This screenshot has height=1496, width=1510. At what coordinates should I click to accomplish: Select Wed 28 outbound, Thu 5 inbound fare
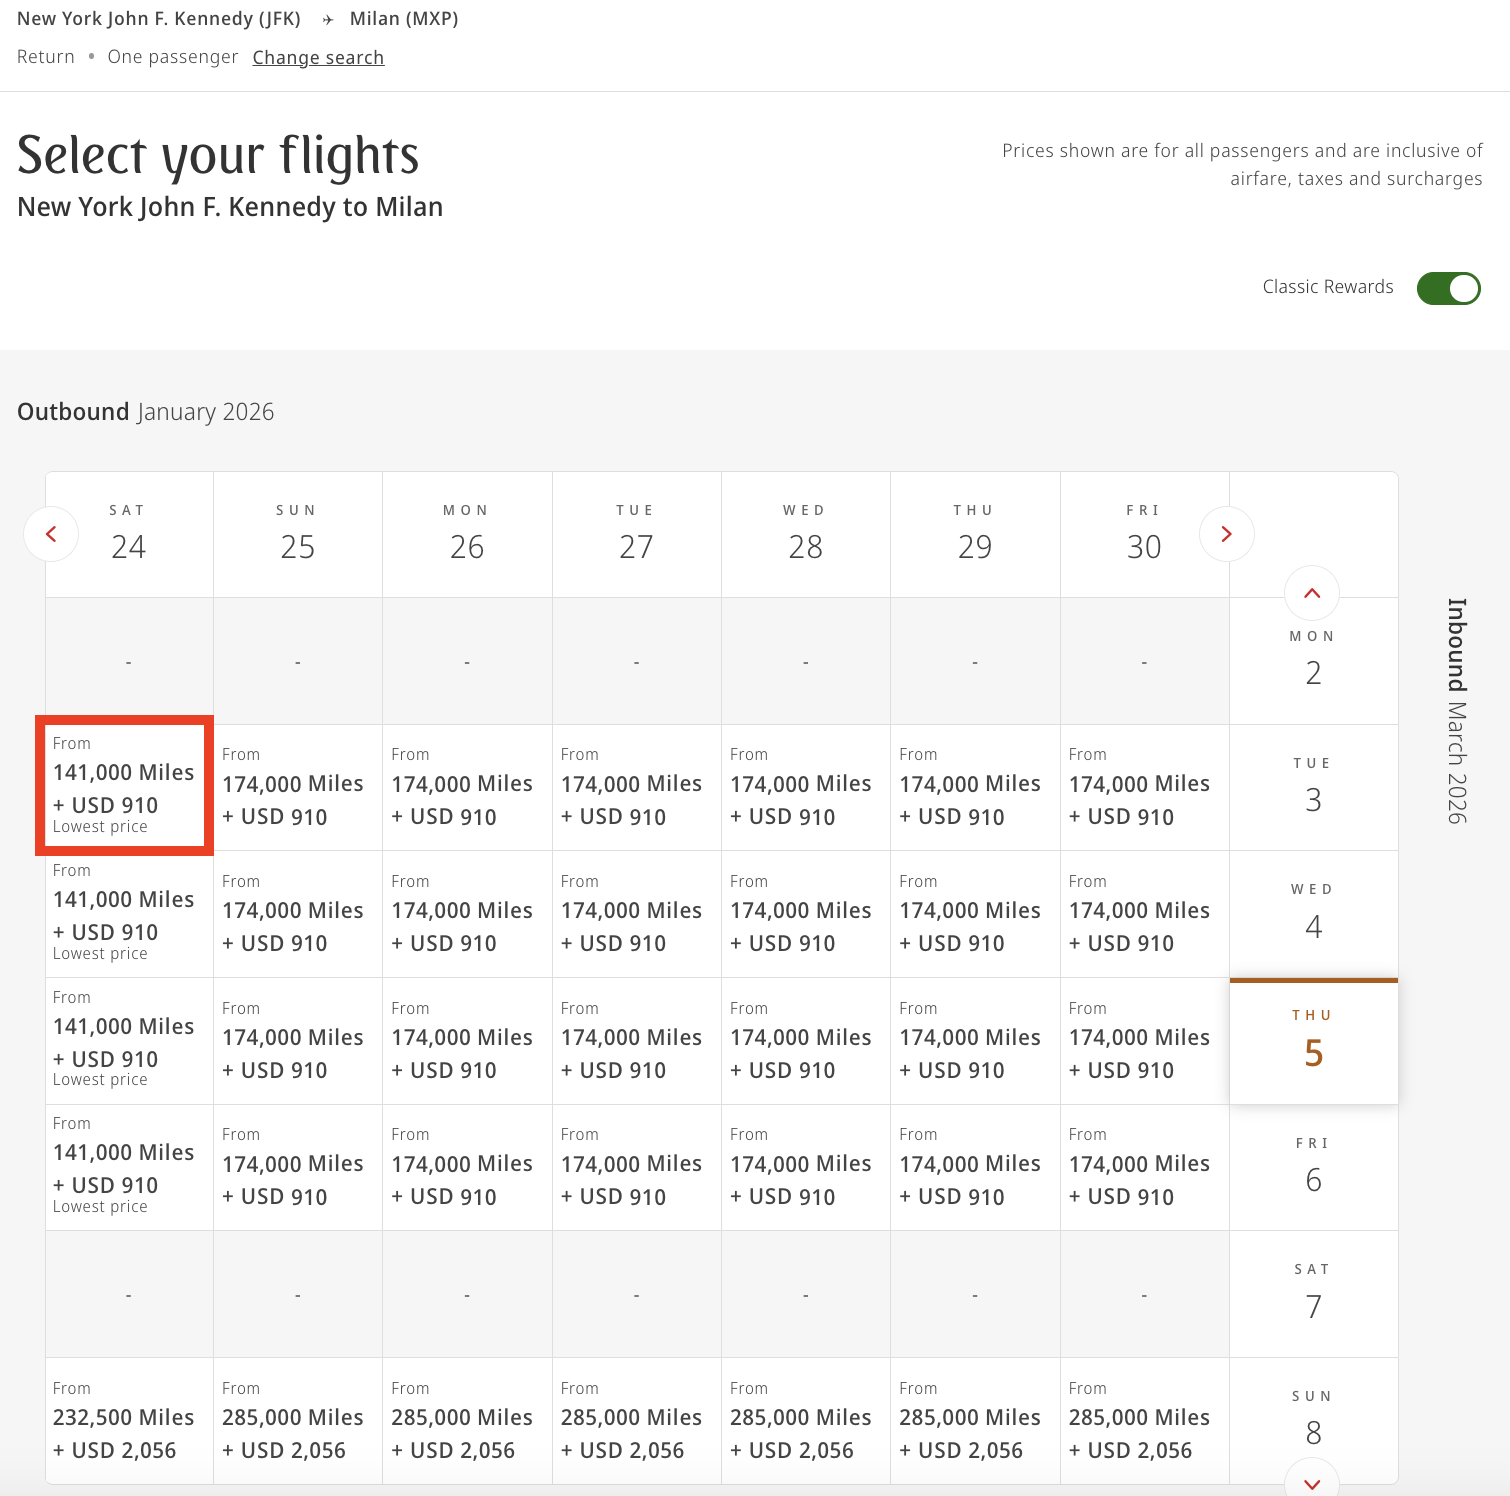806,1041
